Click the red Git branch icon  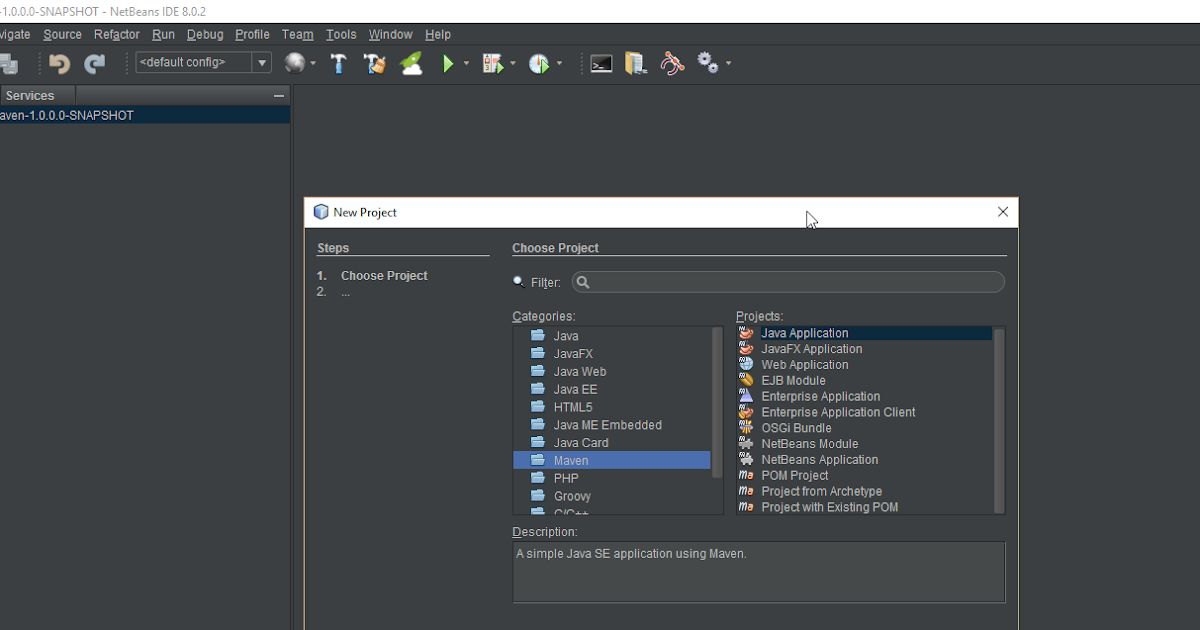tap(672, 63)
